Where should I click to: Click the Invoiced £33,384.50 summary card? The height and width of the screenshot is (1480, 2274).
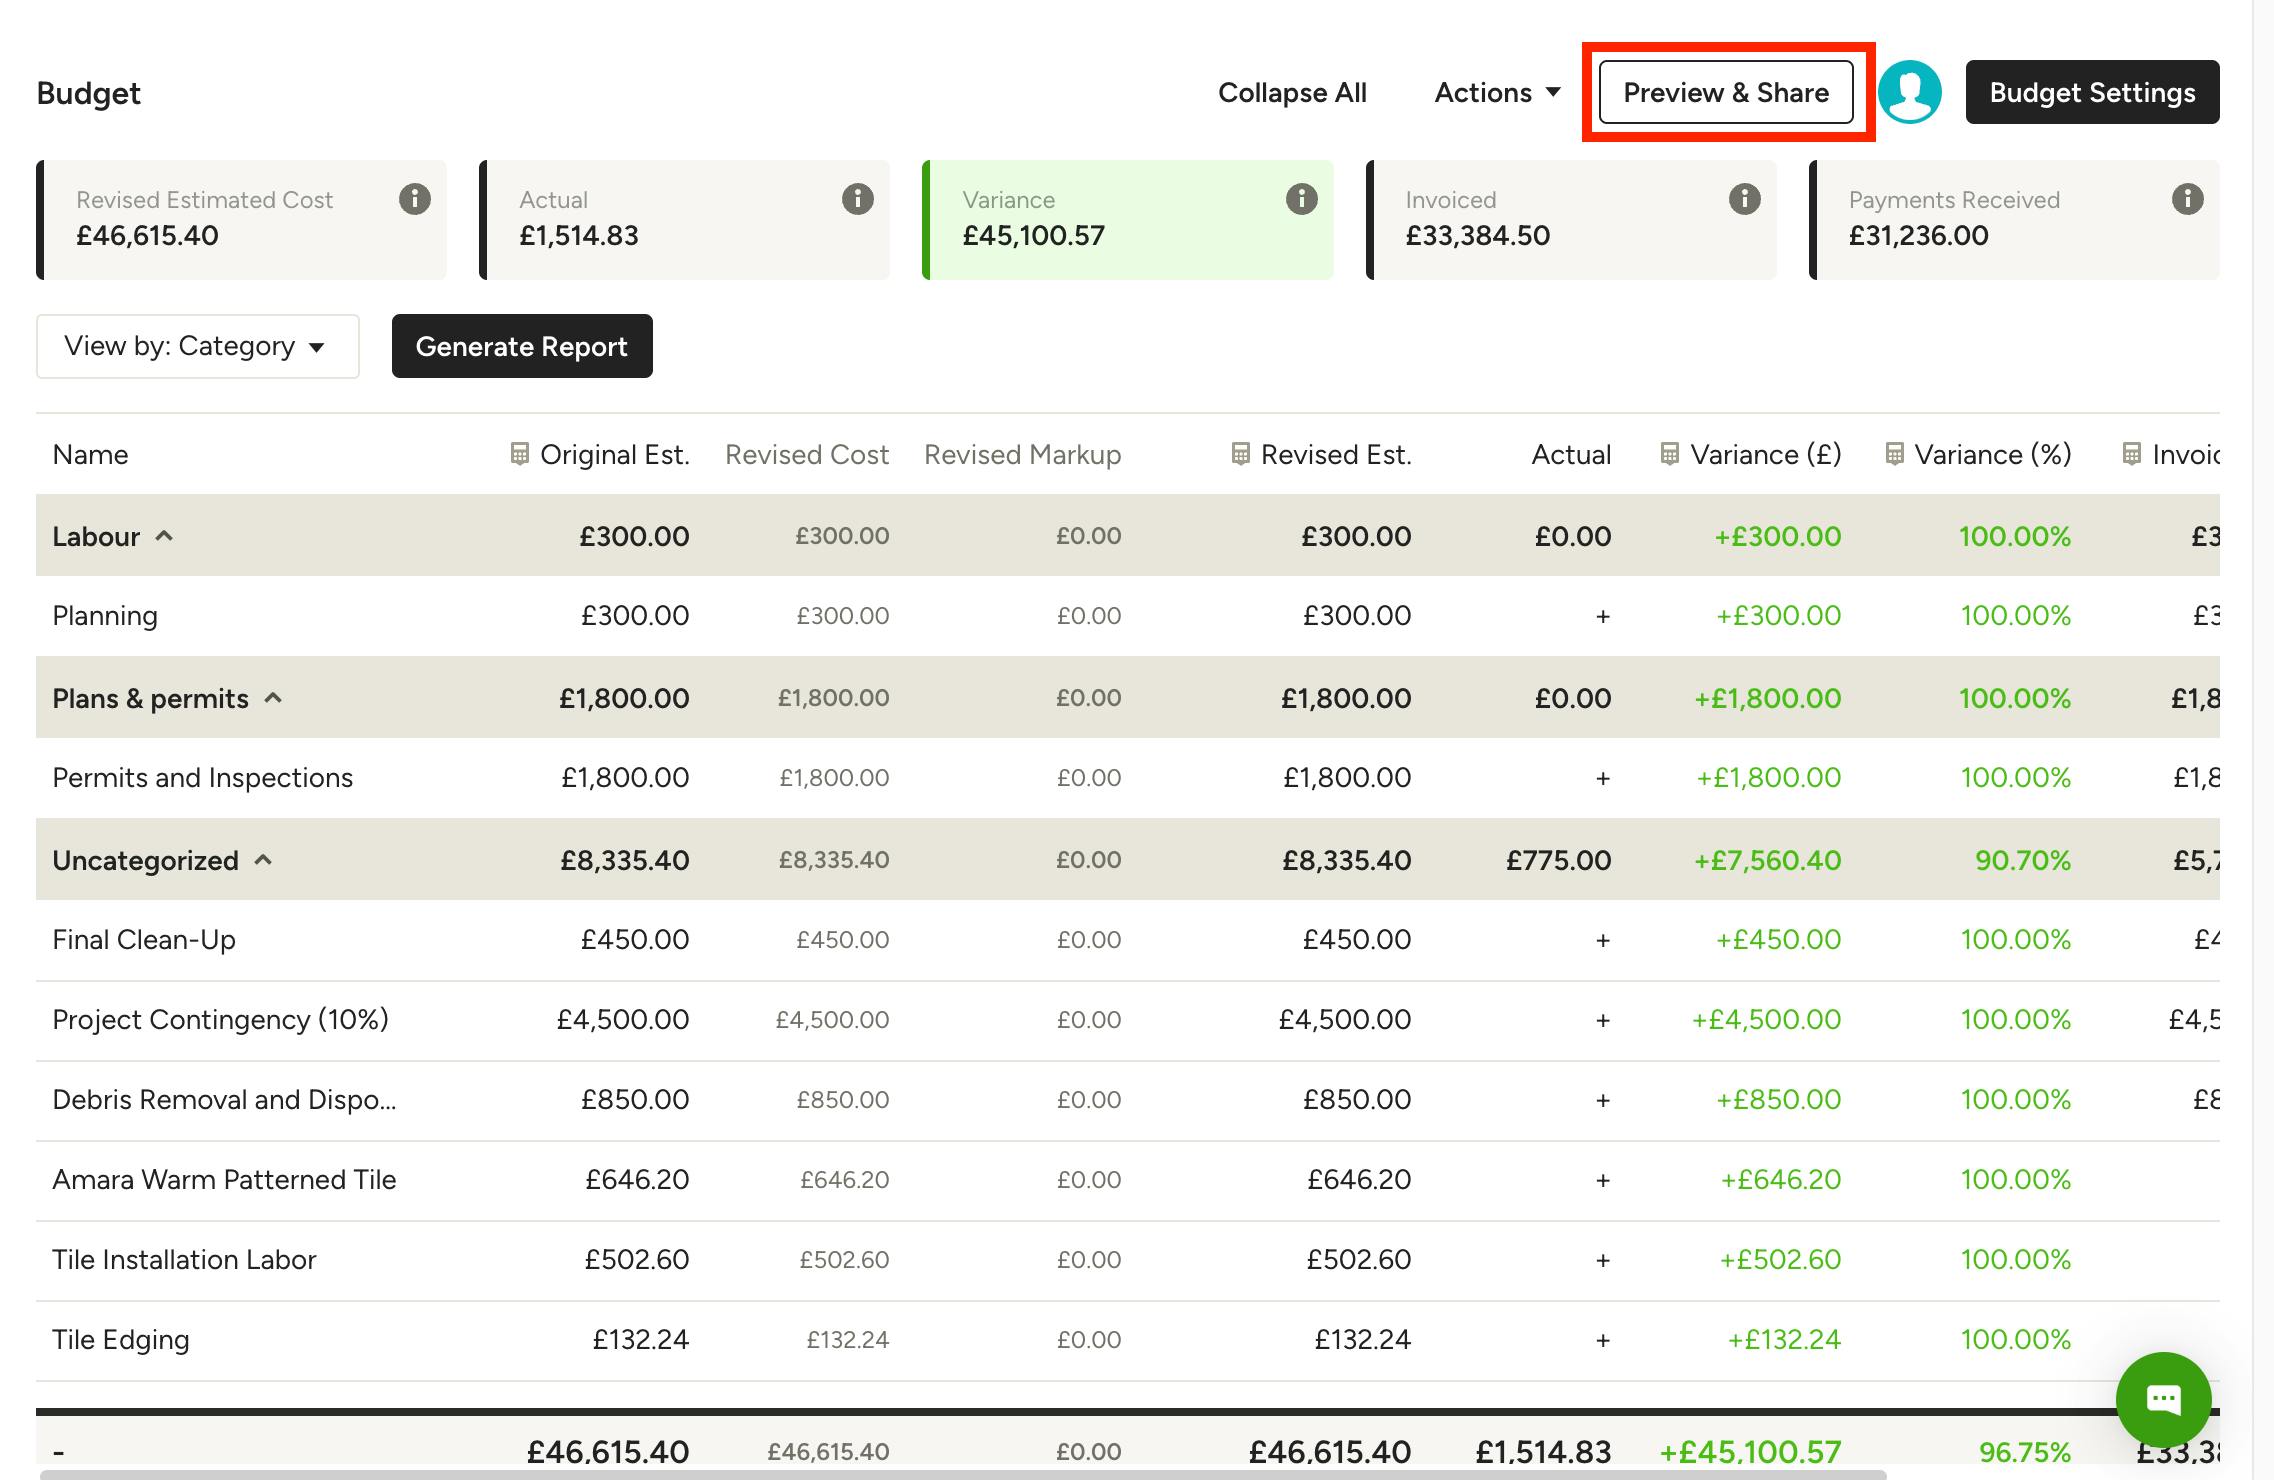coord(1571,220)
